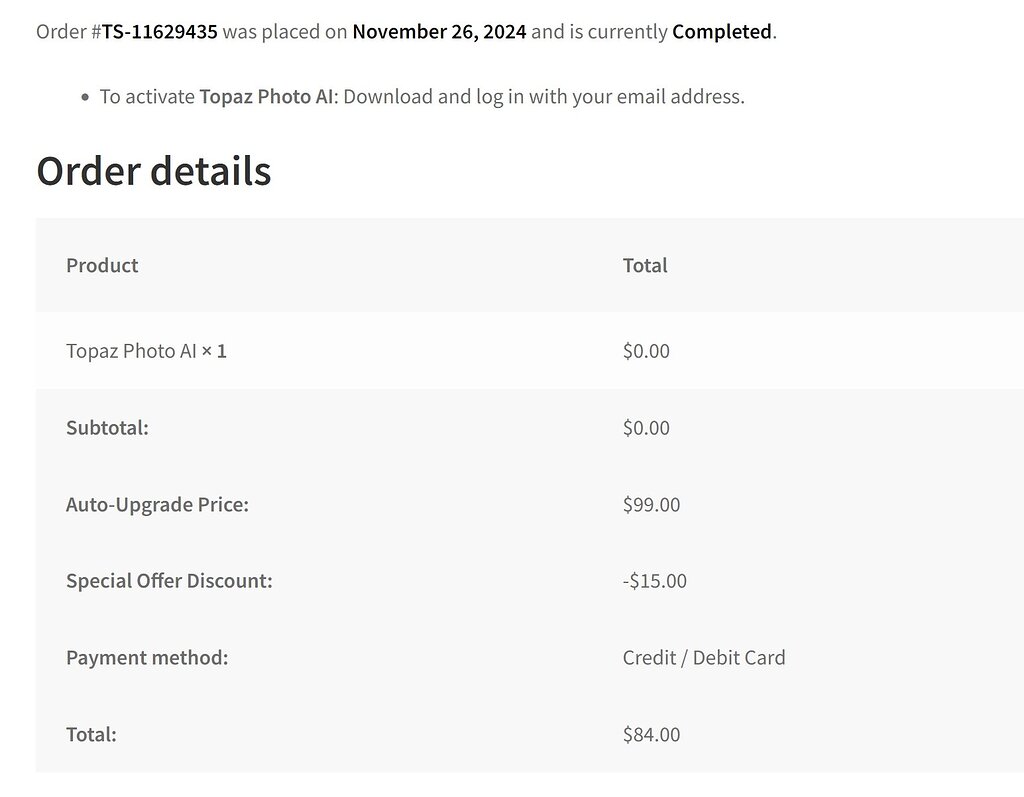Click the Special Offer Discount label
Screen dimensions: 1024x797
click(x=169, y=581)
